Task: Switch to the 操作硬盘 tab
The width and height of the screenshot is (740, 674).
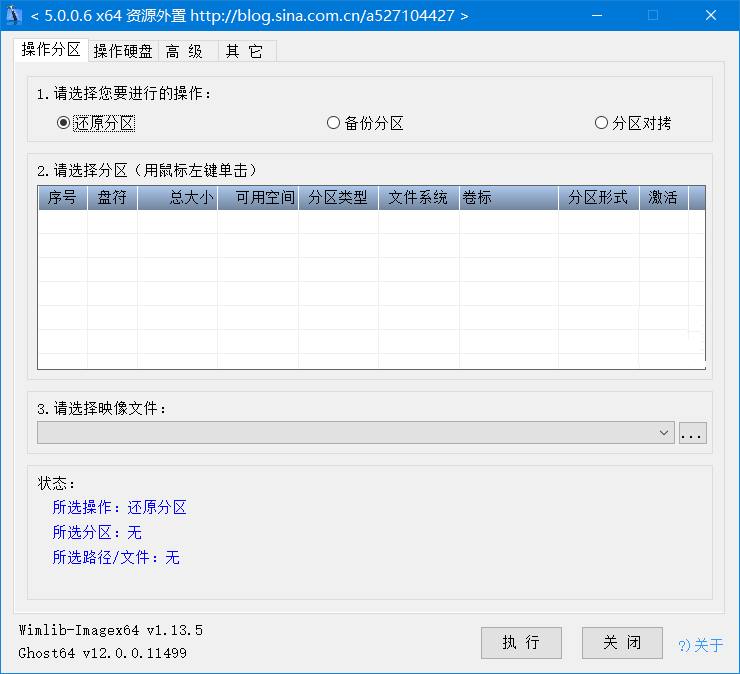Action: pyautogui.click(x=123, y=52)
